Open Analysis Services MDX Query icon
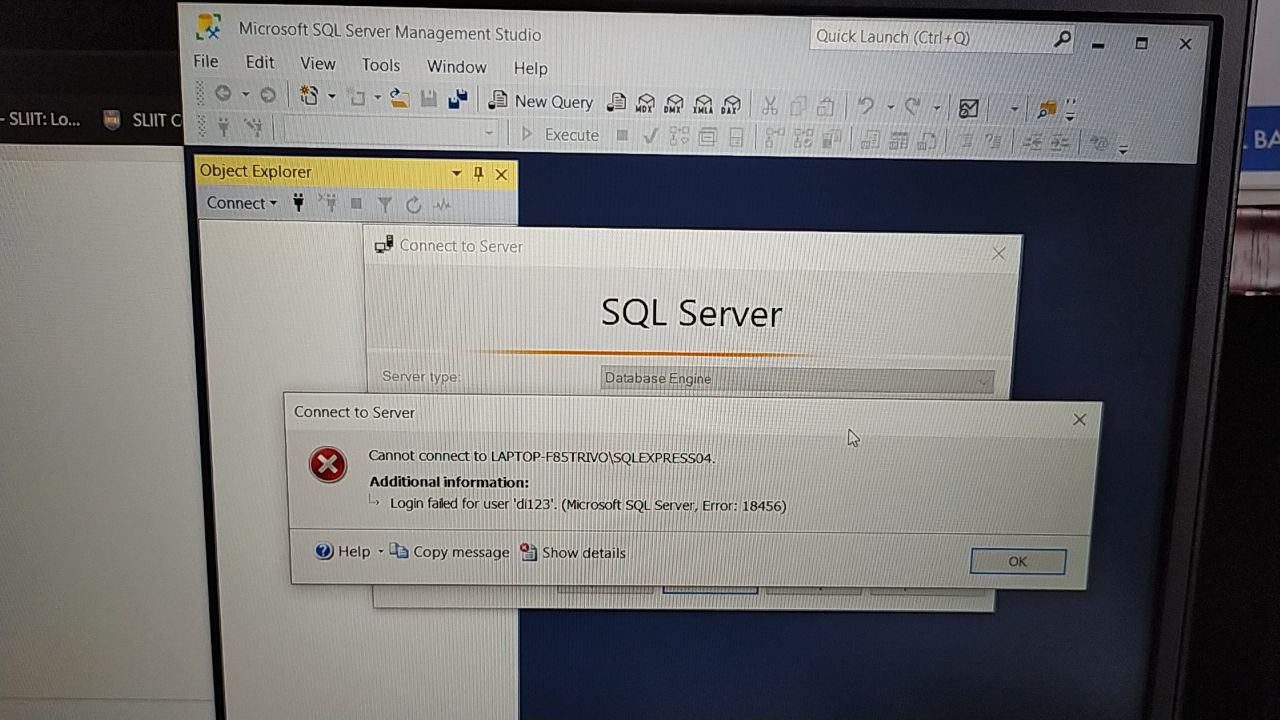 [x=645, y=103]
